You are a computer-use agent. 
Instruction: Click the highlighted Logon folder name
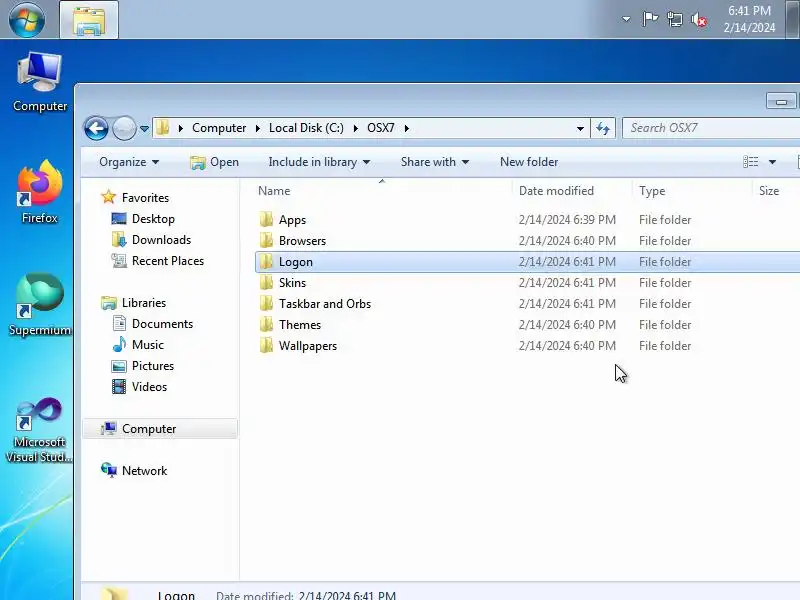click(x=295, y=262)
